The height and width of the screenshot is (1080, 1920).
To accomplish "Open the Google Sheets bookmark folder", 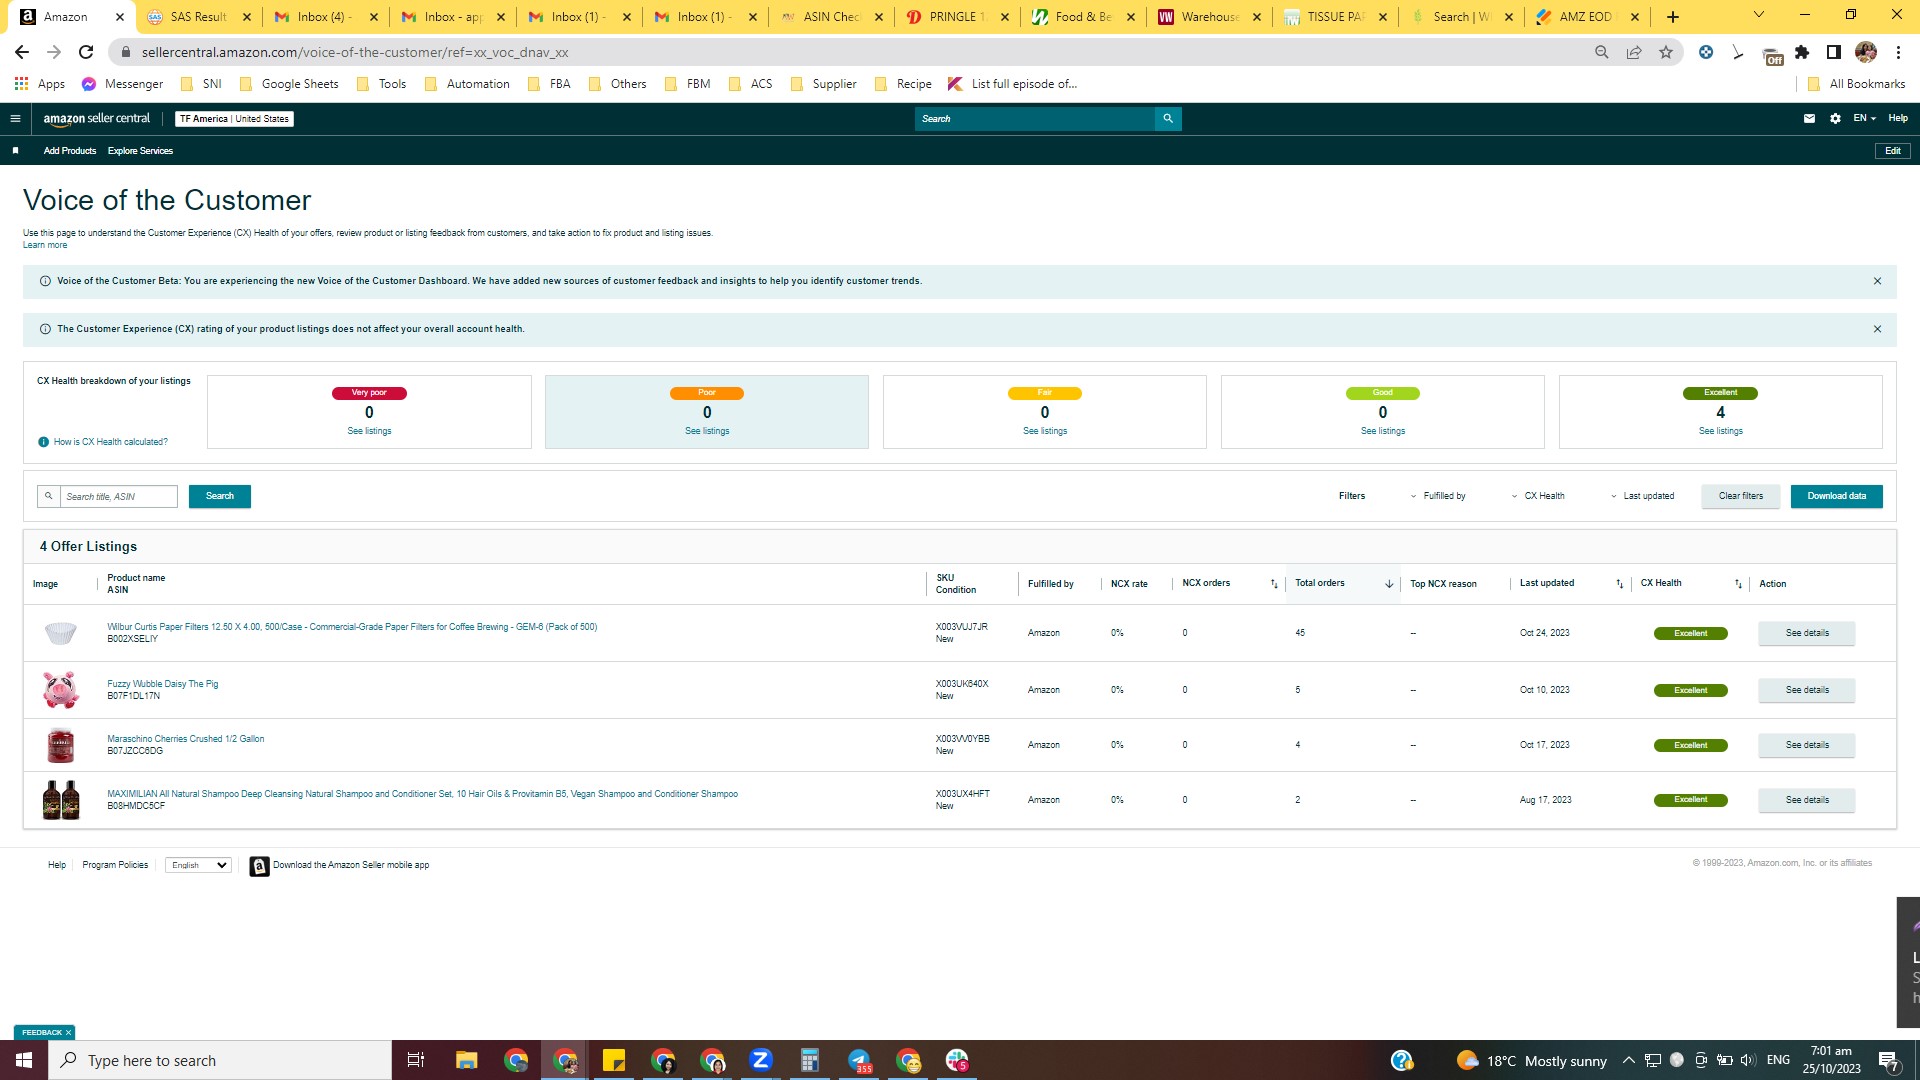I will click(x=288, y=84).
